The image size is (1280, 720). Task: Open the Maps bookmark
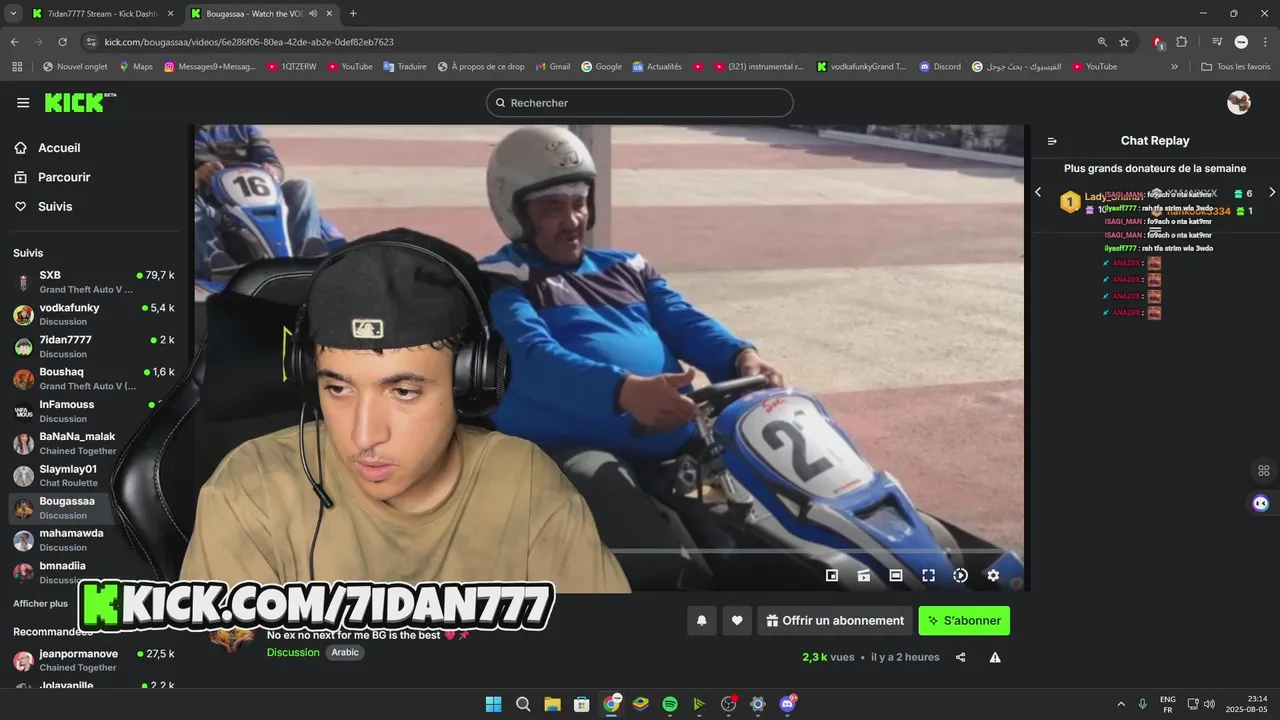[x=135, y=67]
